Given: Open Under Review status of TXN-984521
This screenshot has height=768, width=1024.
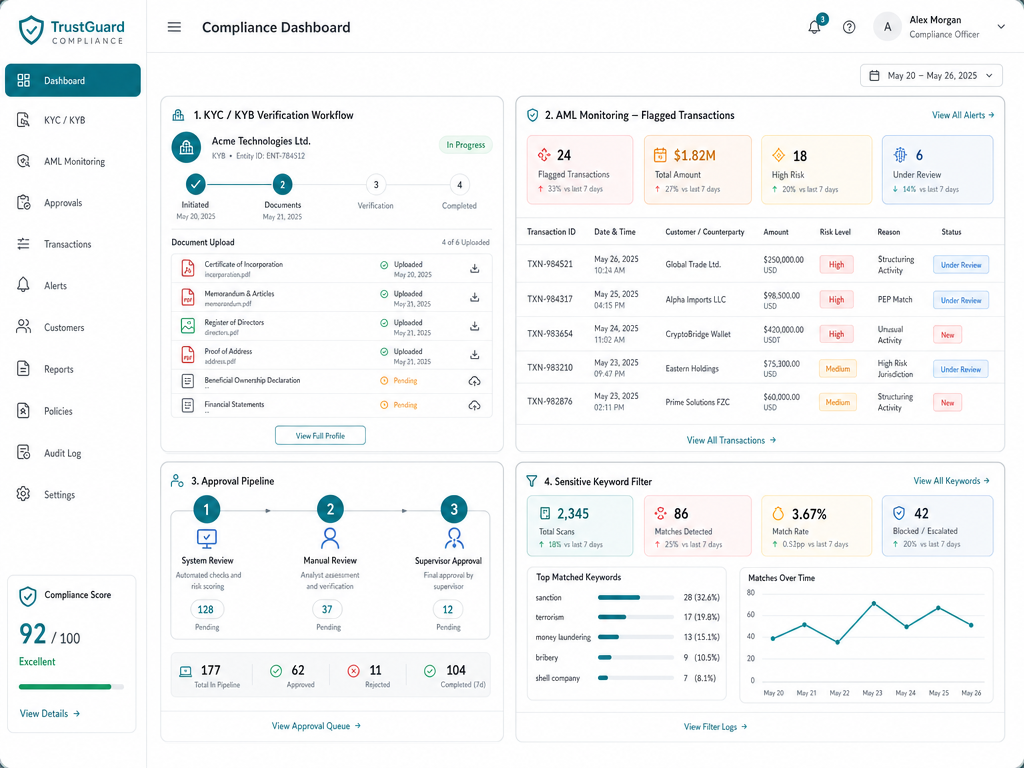Looking at the screenshot, I should click(961, 265).
